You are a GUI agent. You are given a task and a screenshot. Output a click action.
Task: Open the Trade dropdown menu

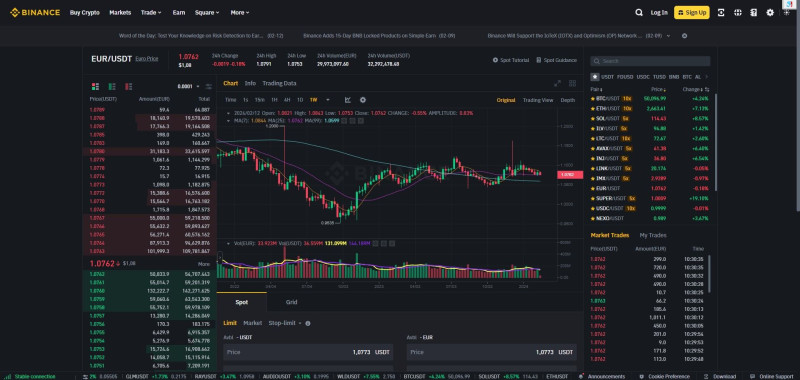pos(151,13)
